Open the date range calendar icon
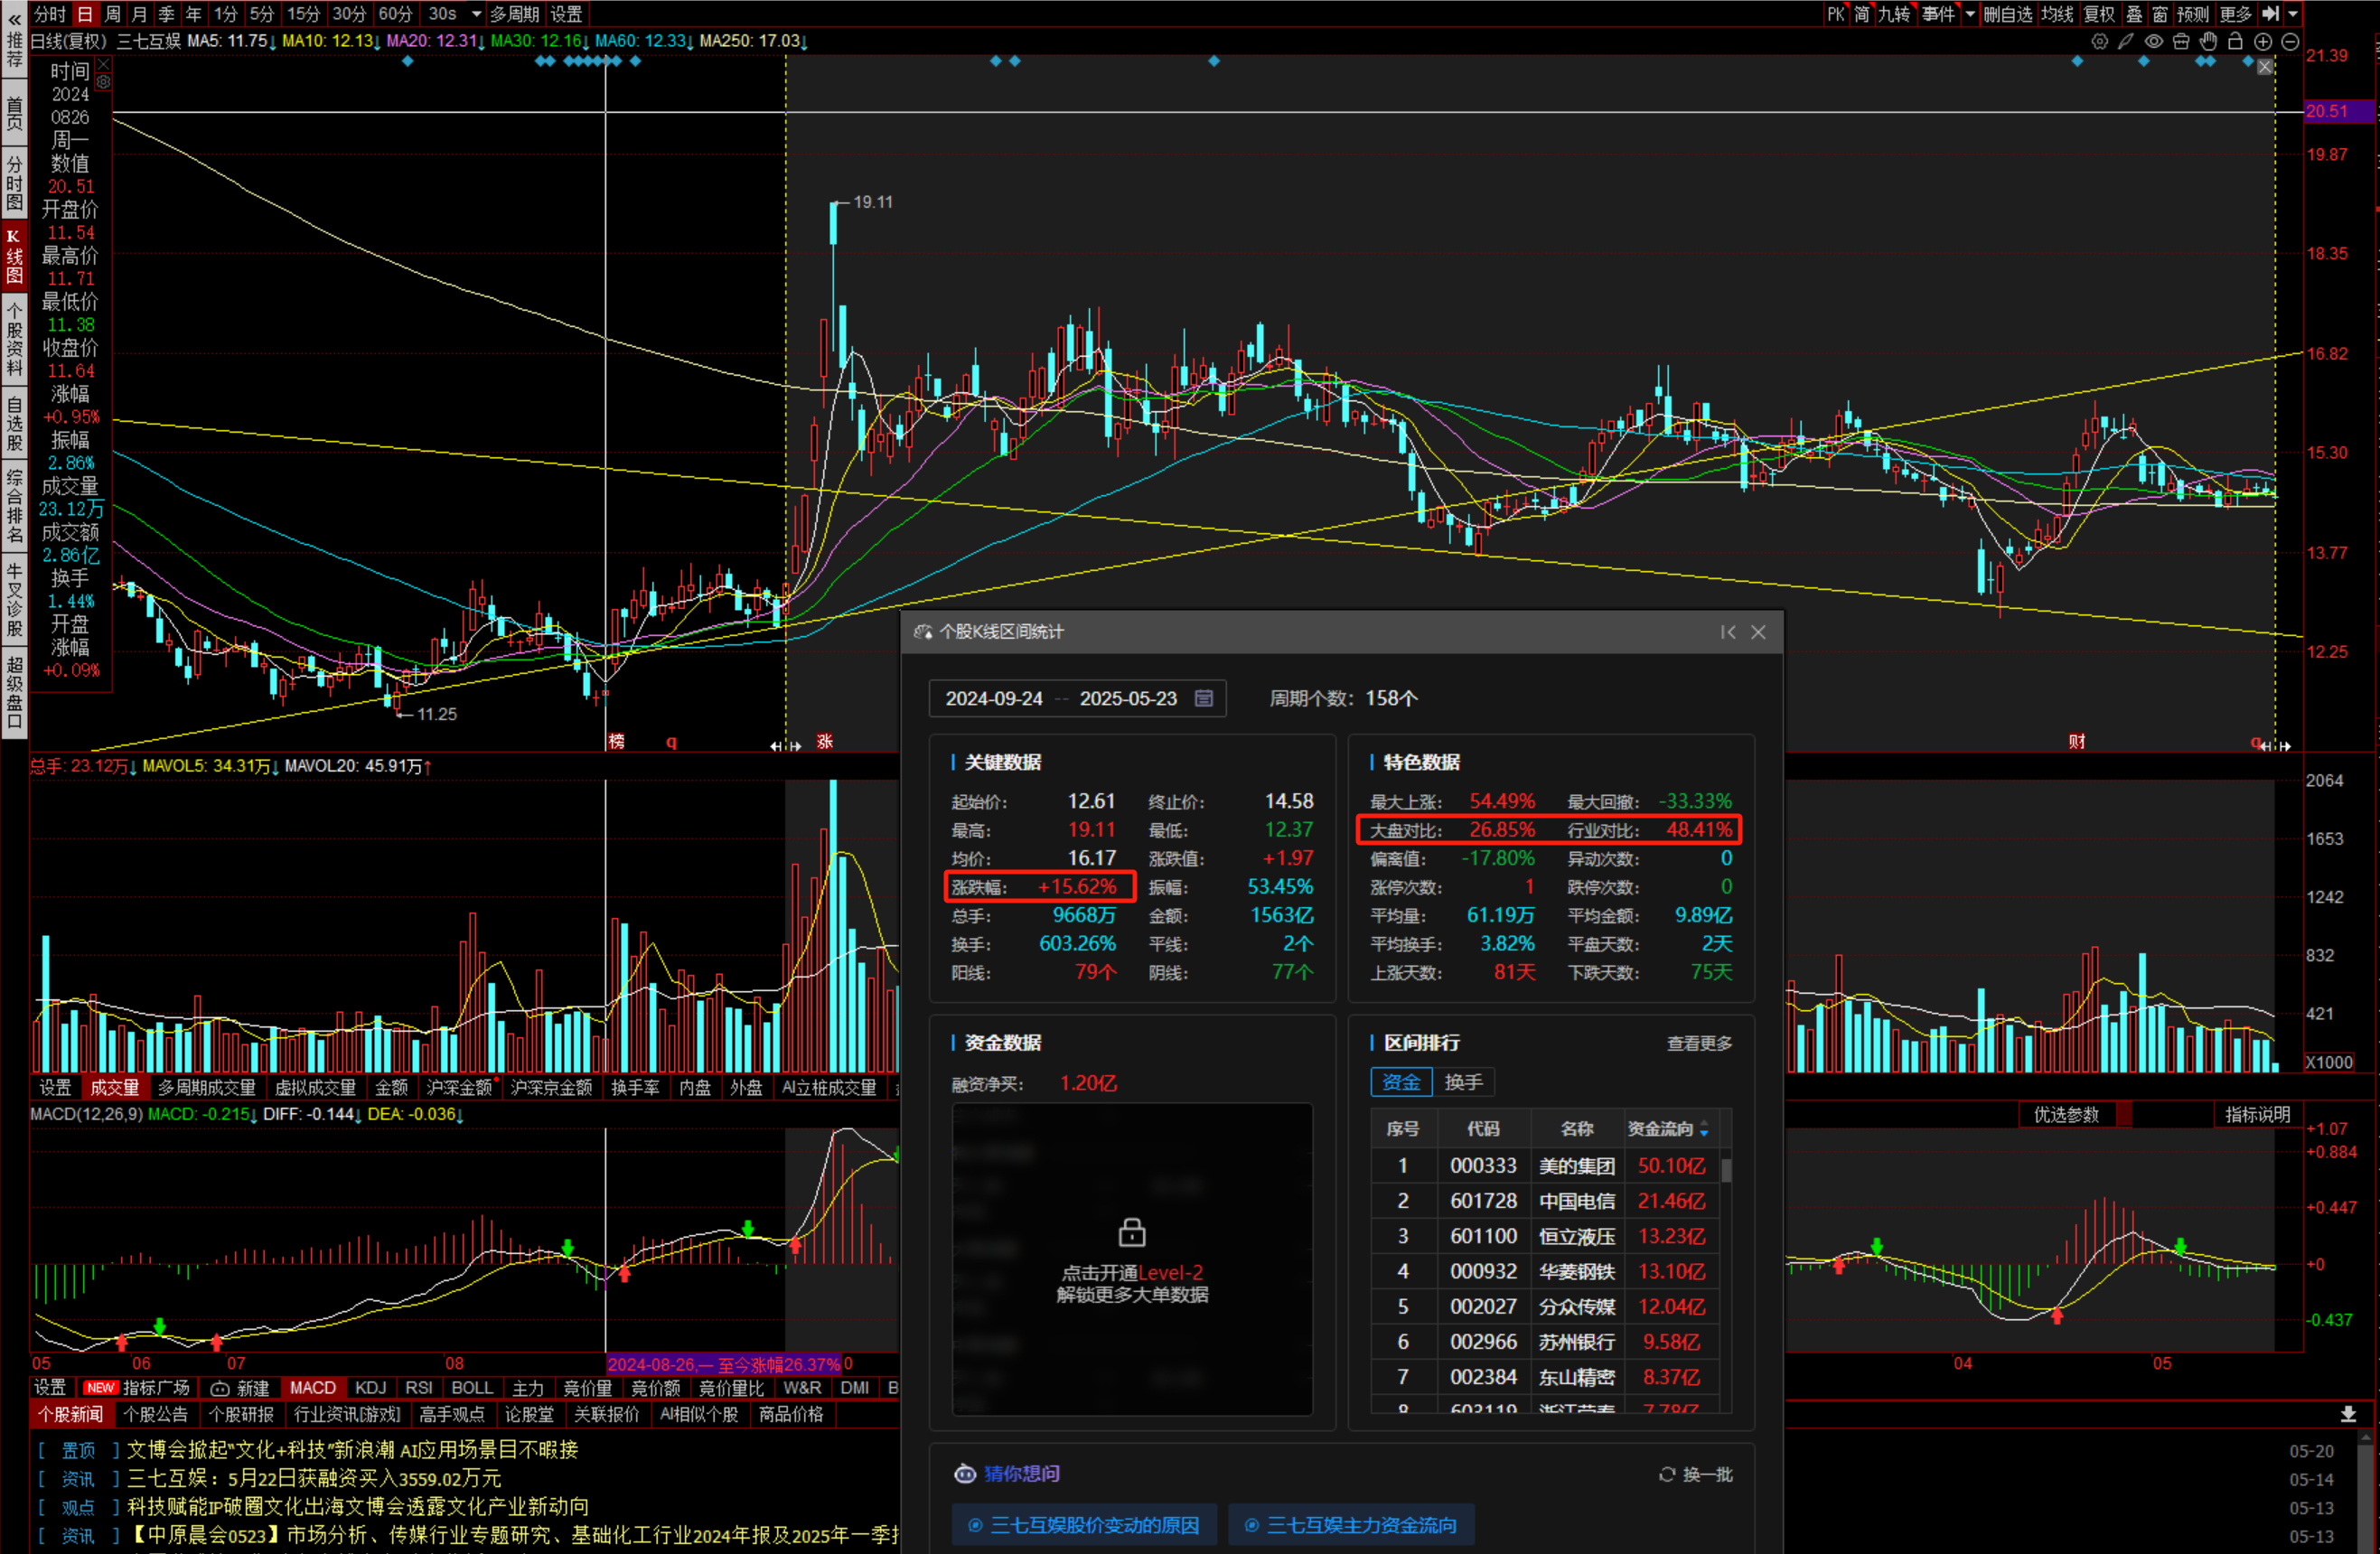 pyautogui.click(x=1204, y=698)
